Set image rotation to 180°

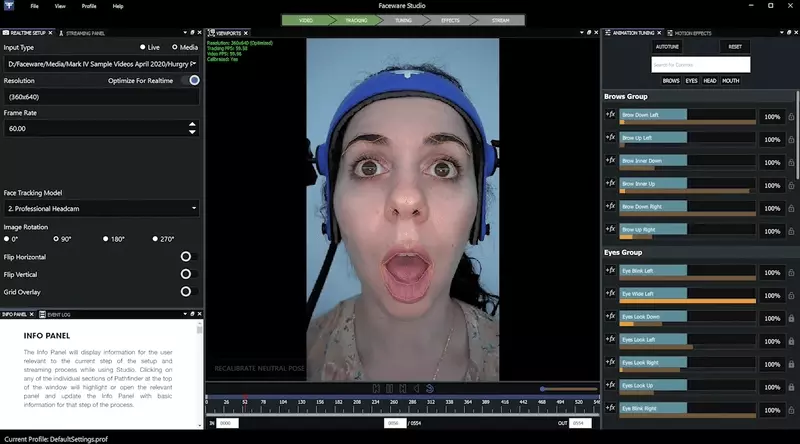(x=106, y=239)
